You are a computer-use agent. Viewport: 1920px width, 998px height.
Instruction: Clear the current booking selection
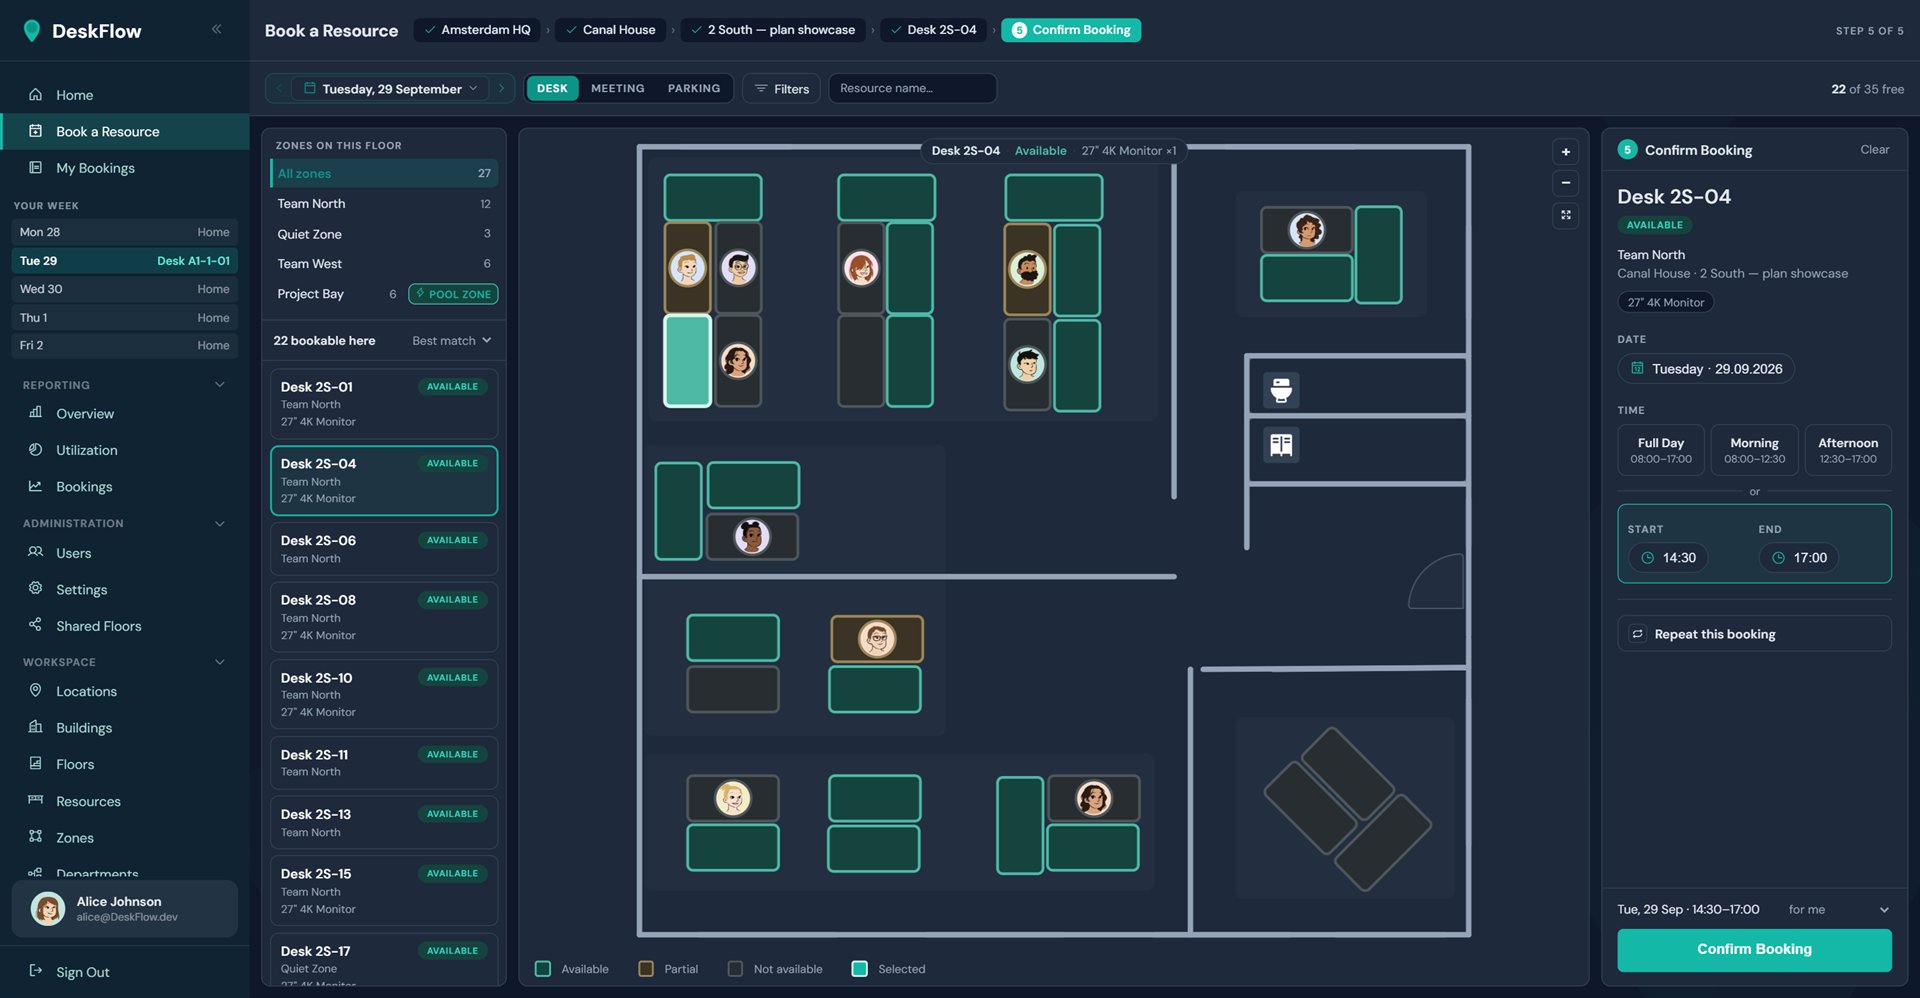coord(1874,150)
